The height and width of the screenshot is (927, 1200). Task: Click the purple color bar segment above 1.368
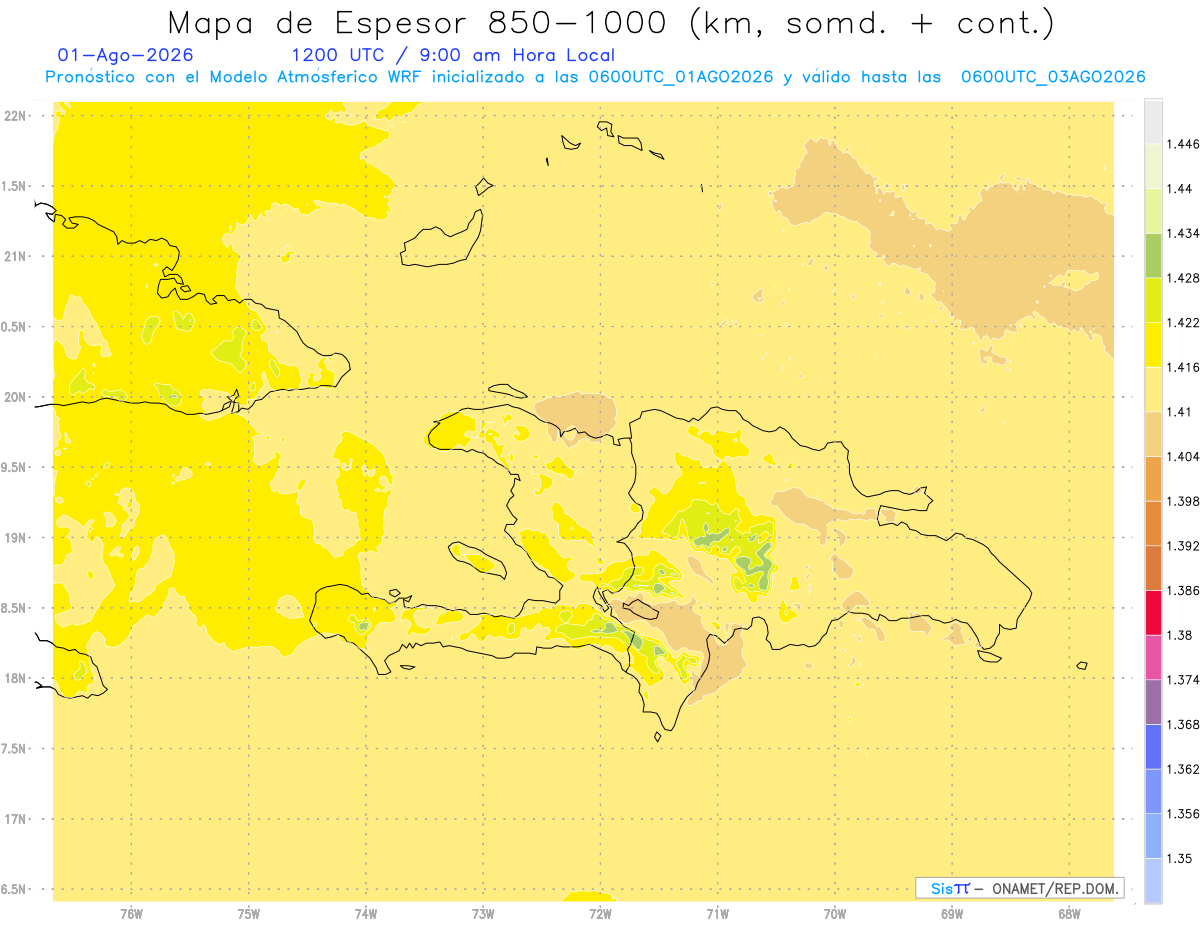(1154, 702)
